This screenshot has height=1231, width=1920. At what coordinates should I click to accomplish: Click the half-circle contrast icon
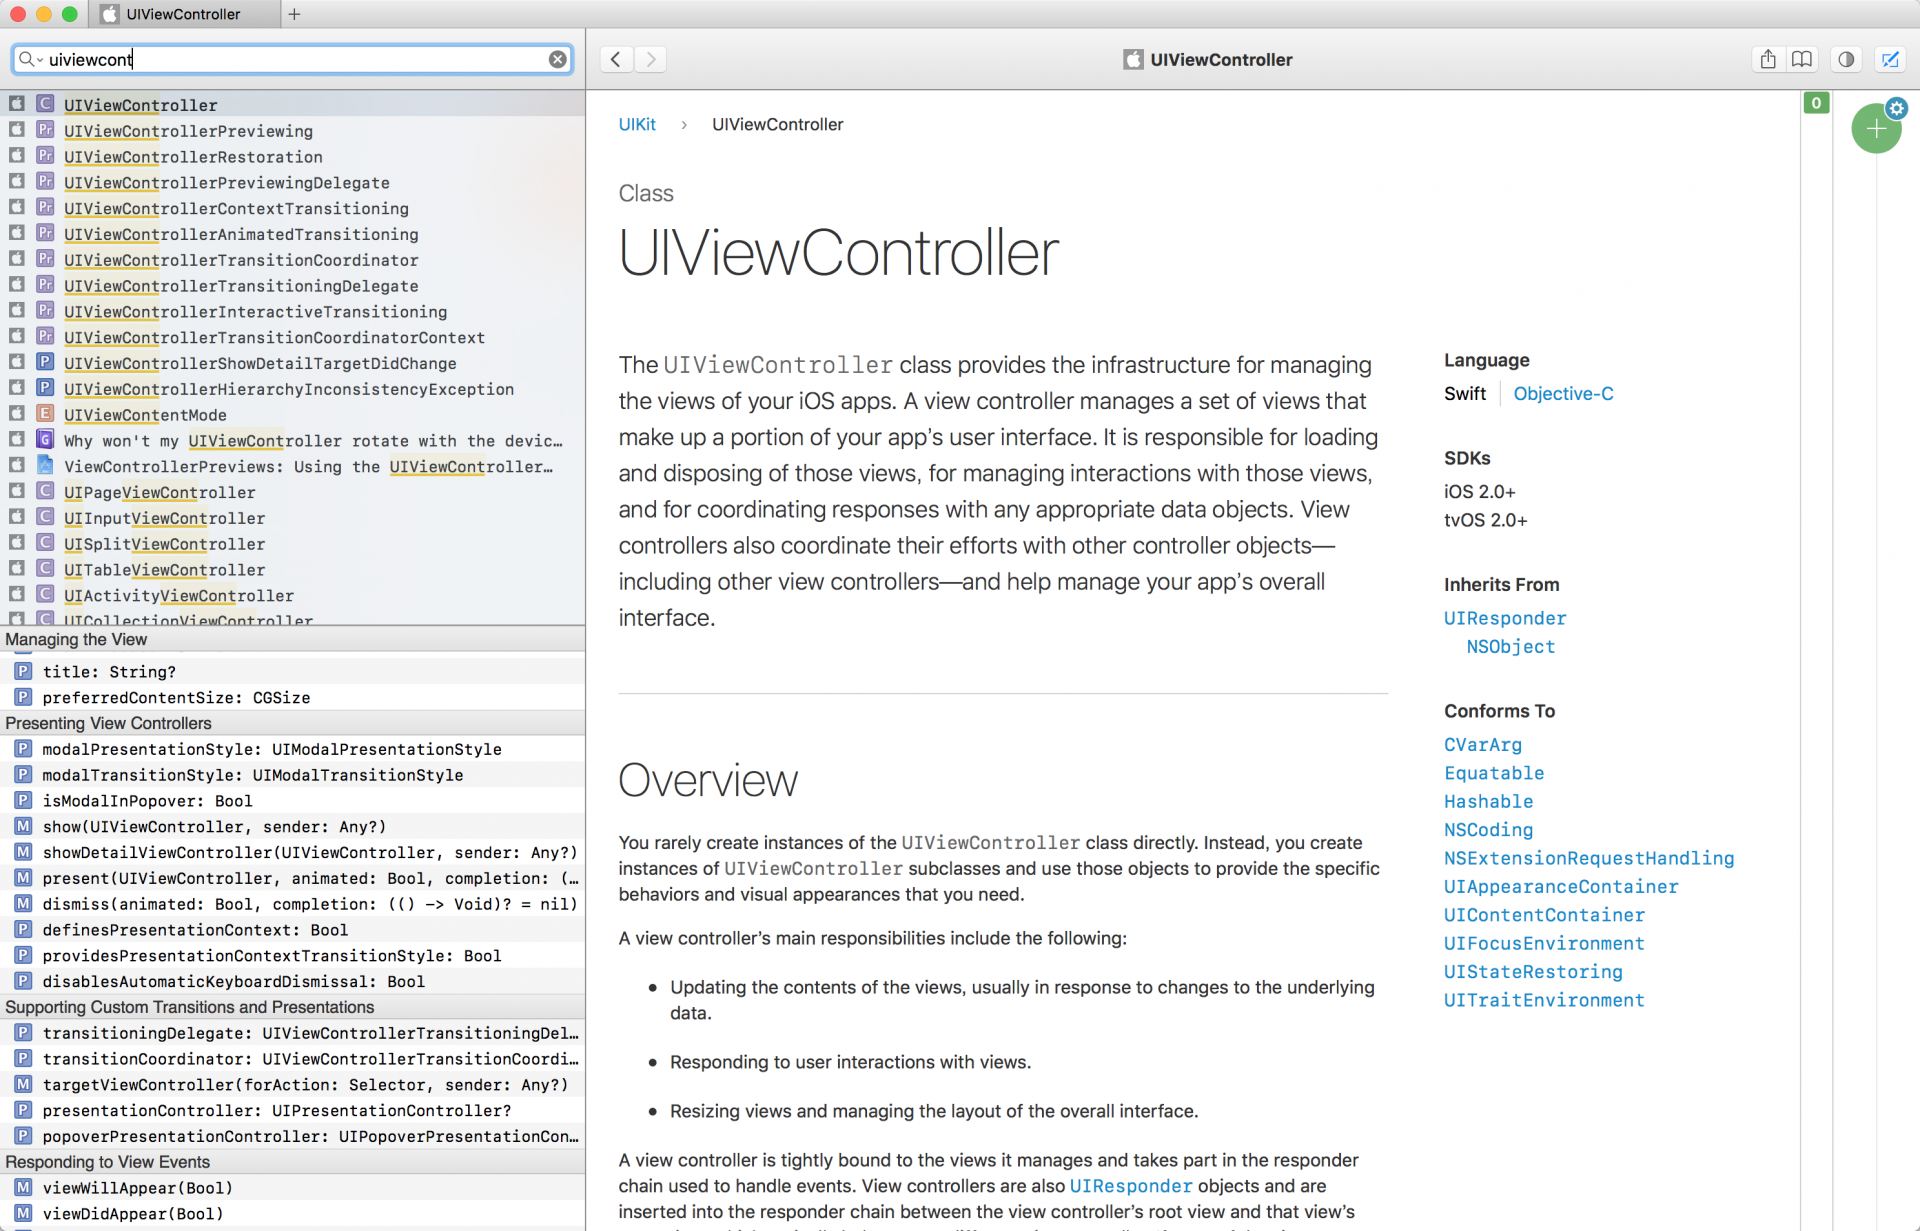[x=1846, y=59]
